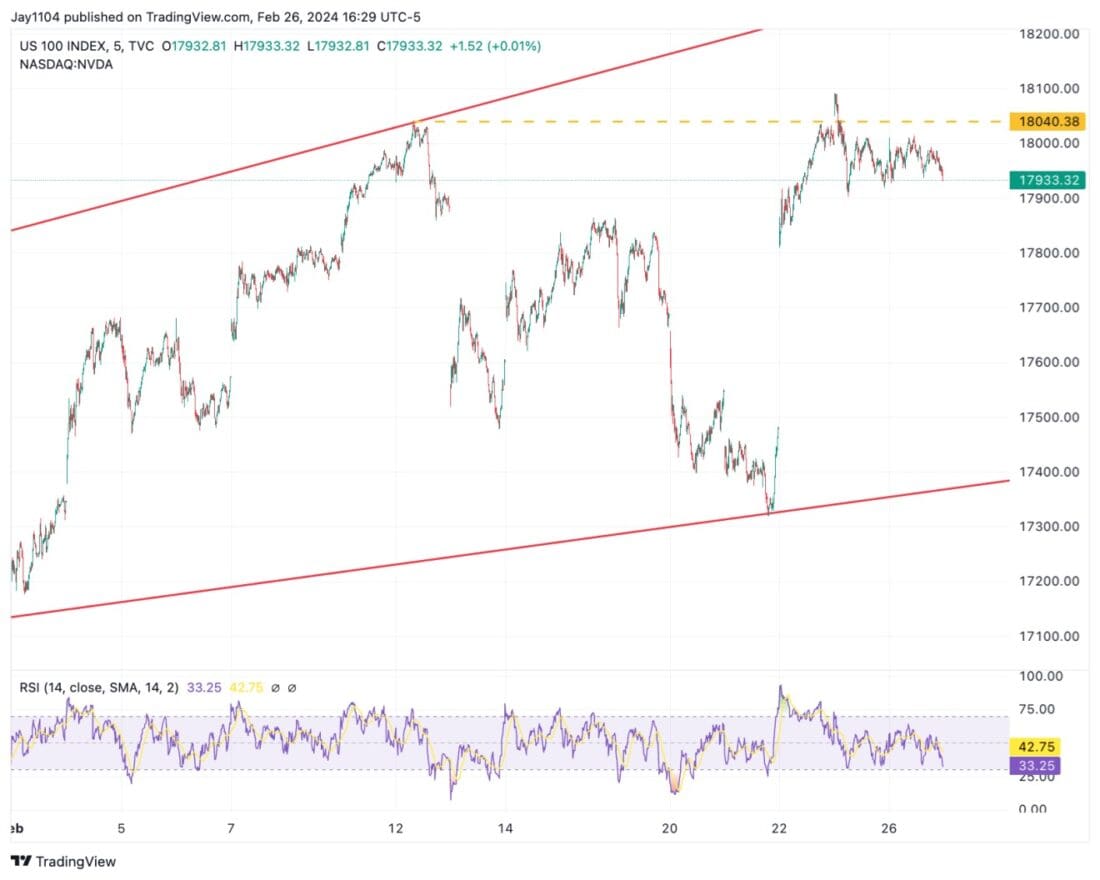This screenshot has height=880, width=1100.
Task: Hide the RSI SMA via second ∅ icon
Action: (292, 687)
